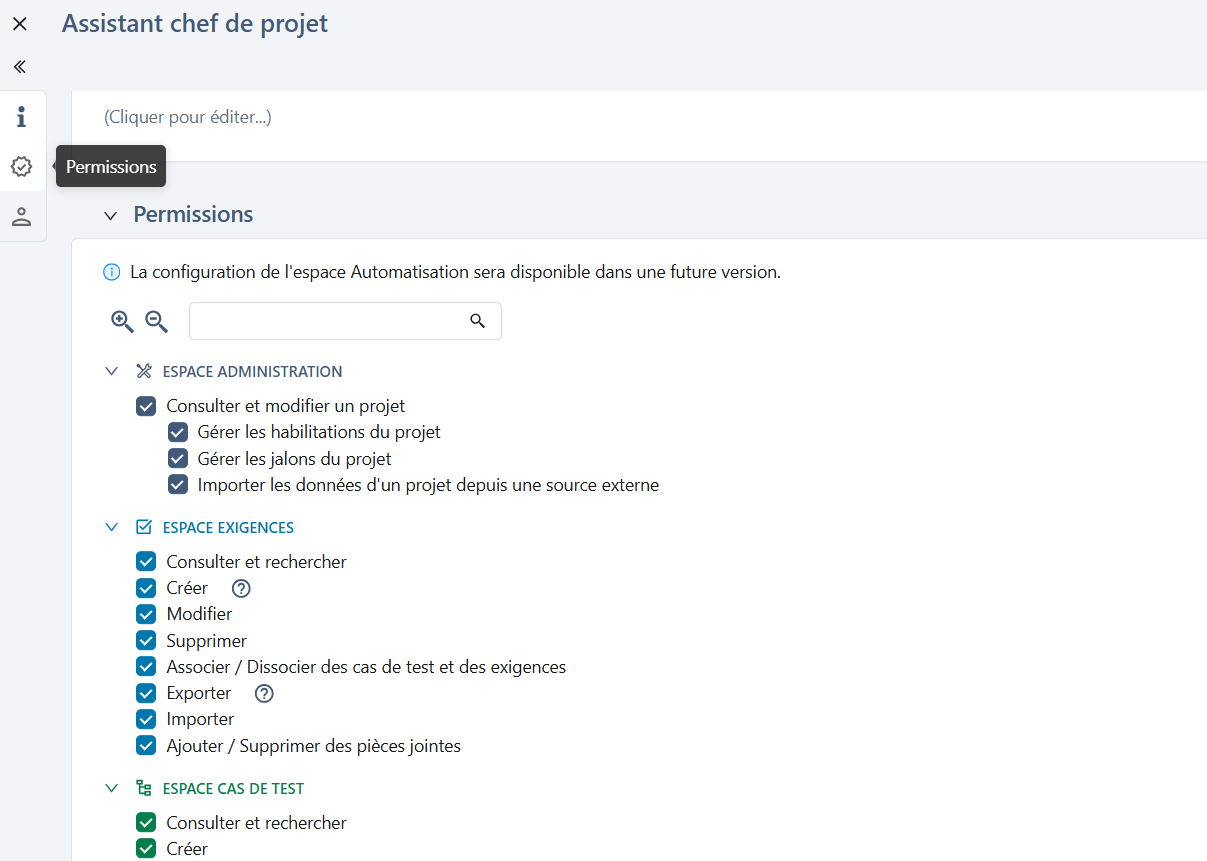
Task: Open the help tooltip next to Exporter
Action: (263, 692)
